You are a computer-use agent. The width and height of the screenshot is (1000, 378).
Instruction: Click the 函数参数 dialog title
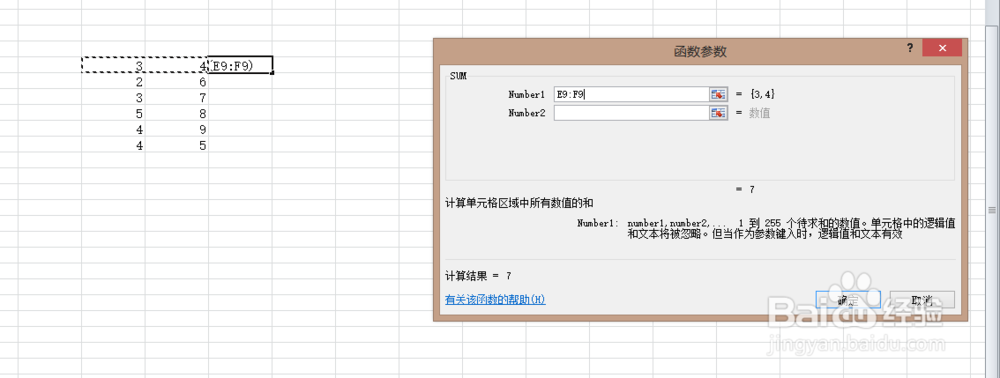[x=700, y=52]
